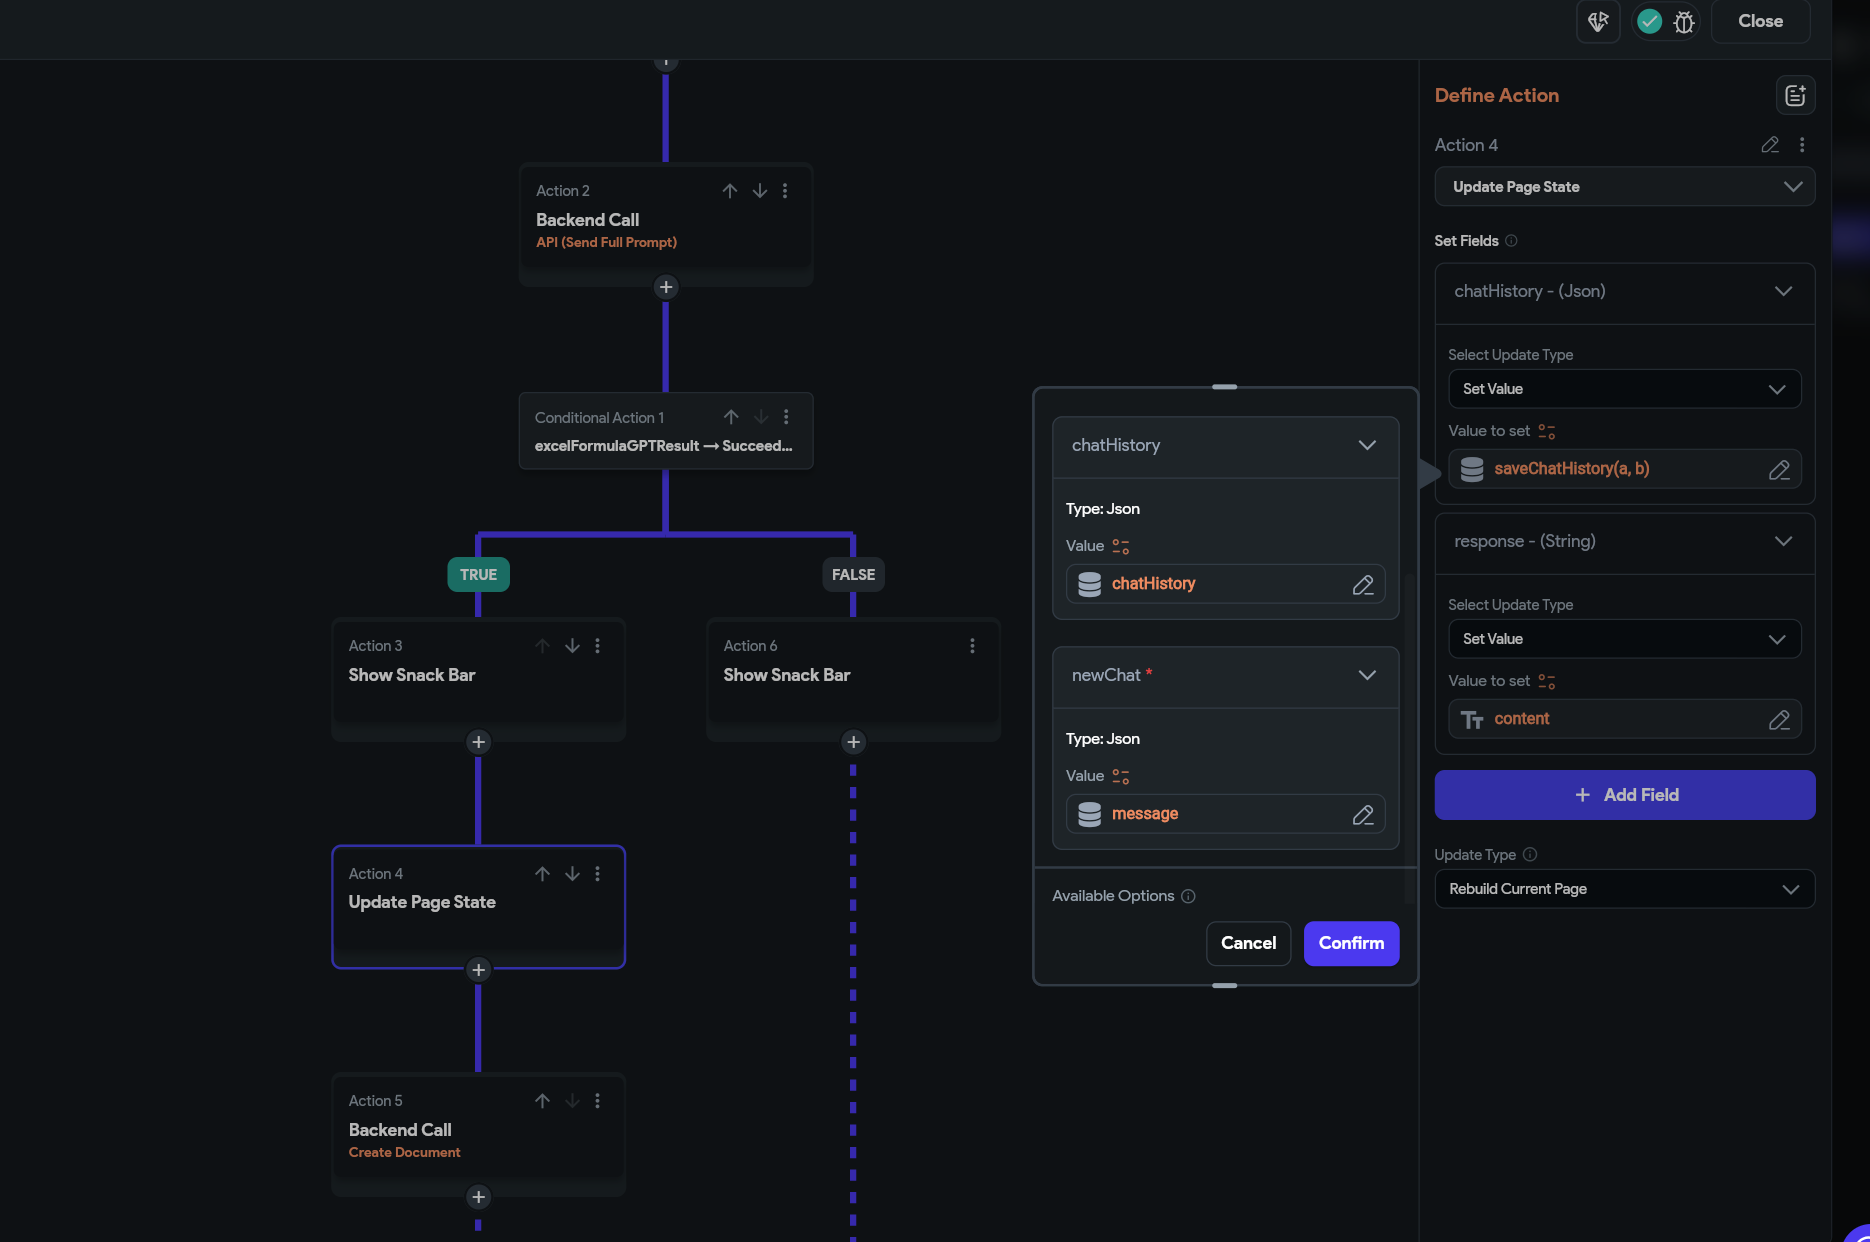
Task: Click the green checkmark status icon
Action: (1650, 21)
